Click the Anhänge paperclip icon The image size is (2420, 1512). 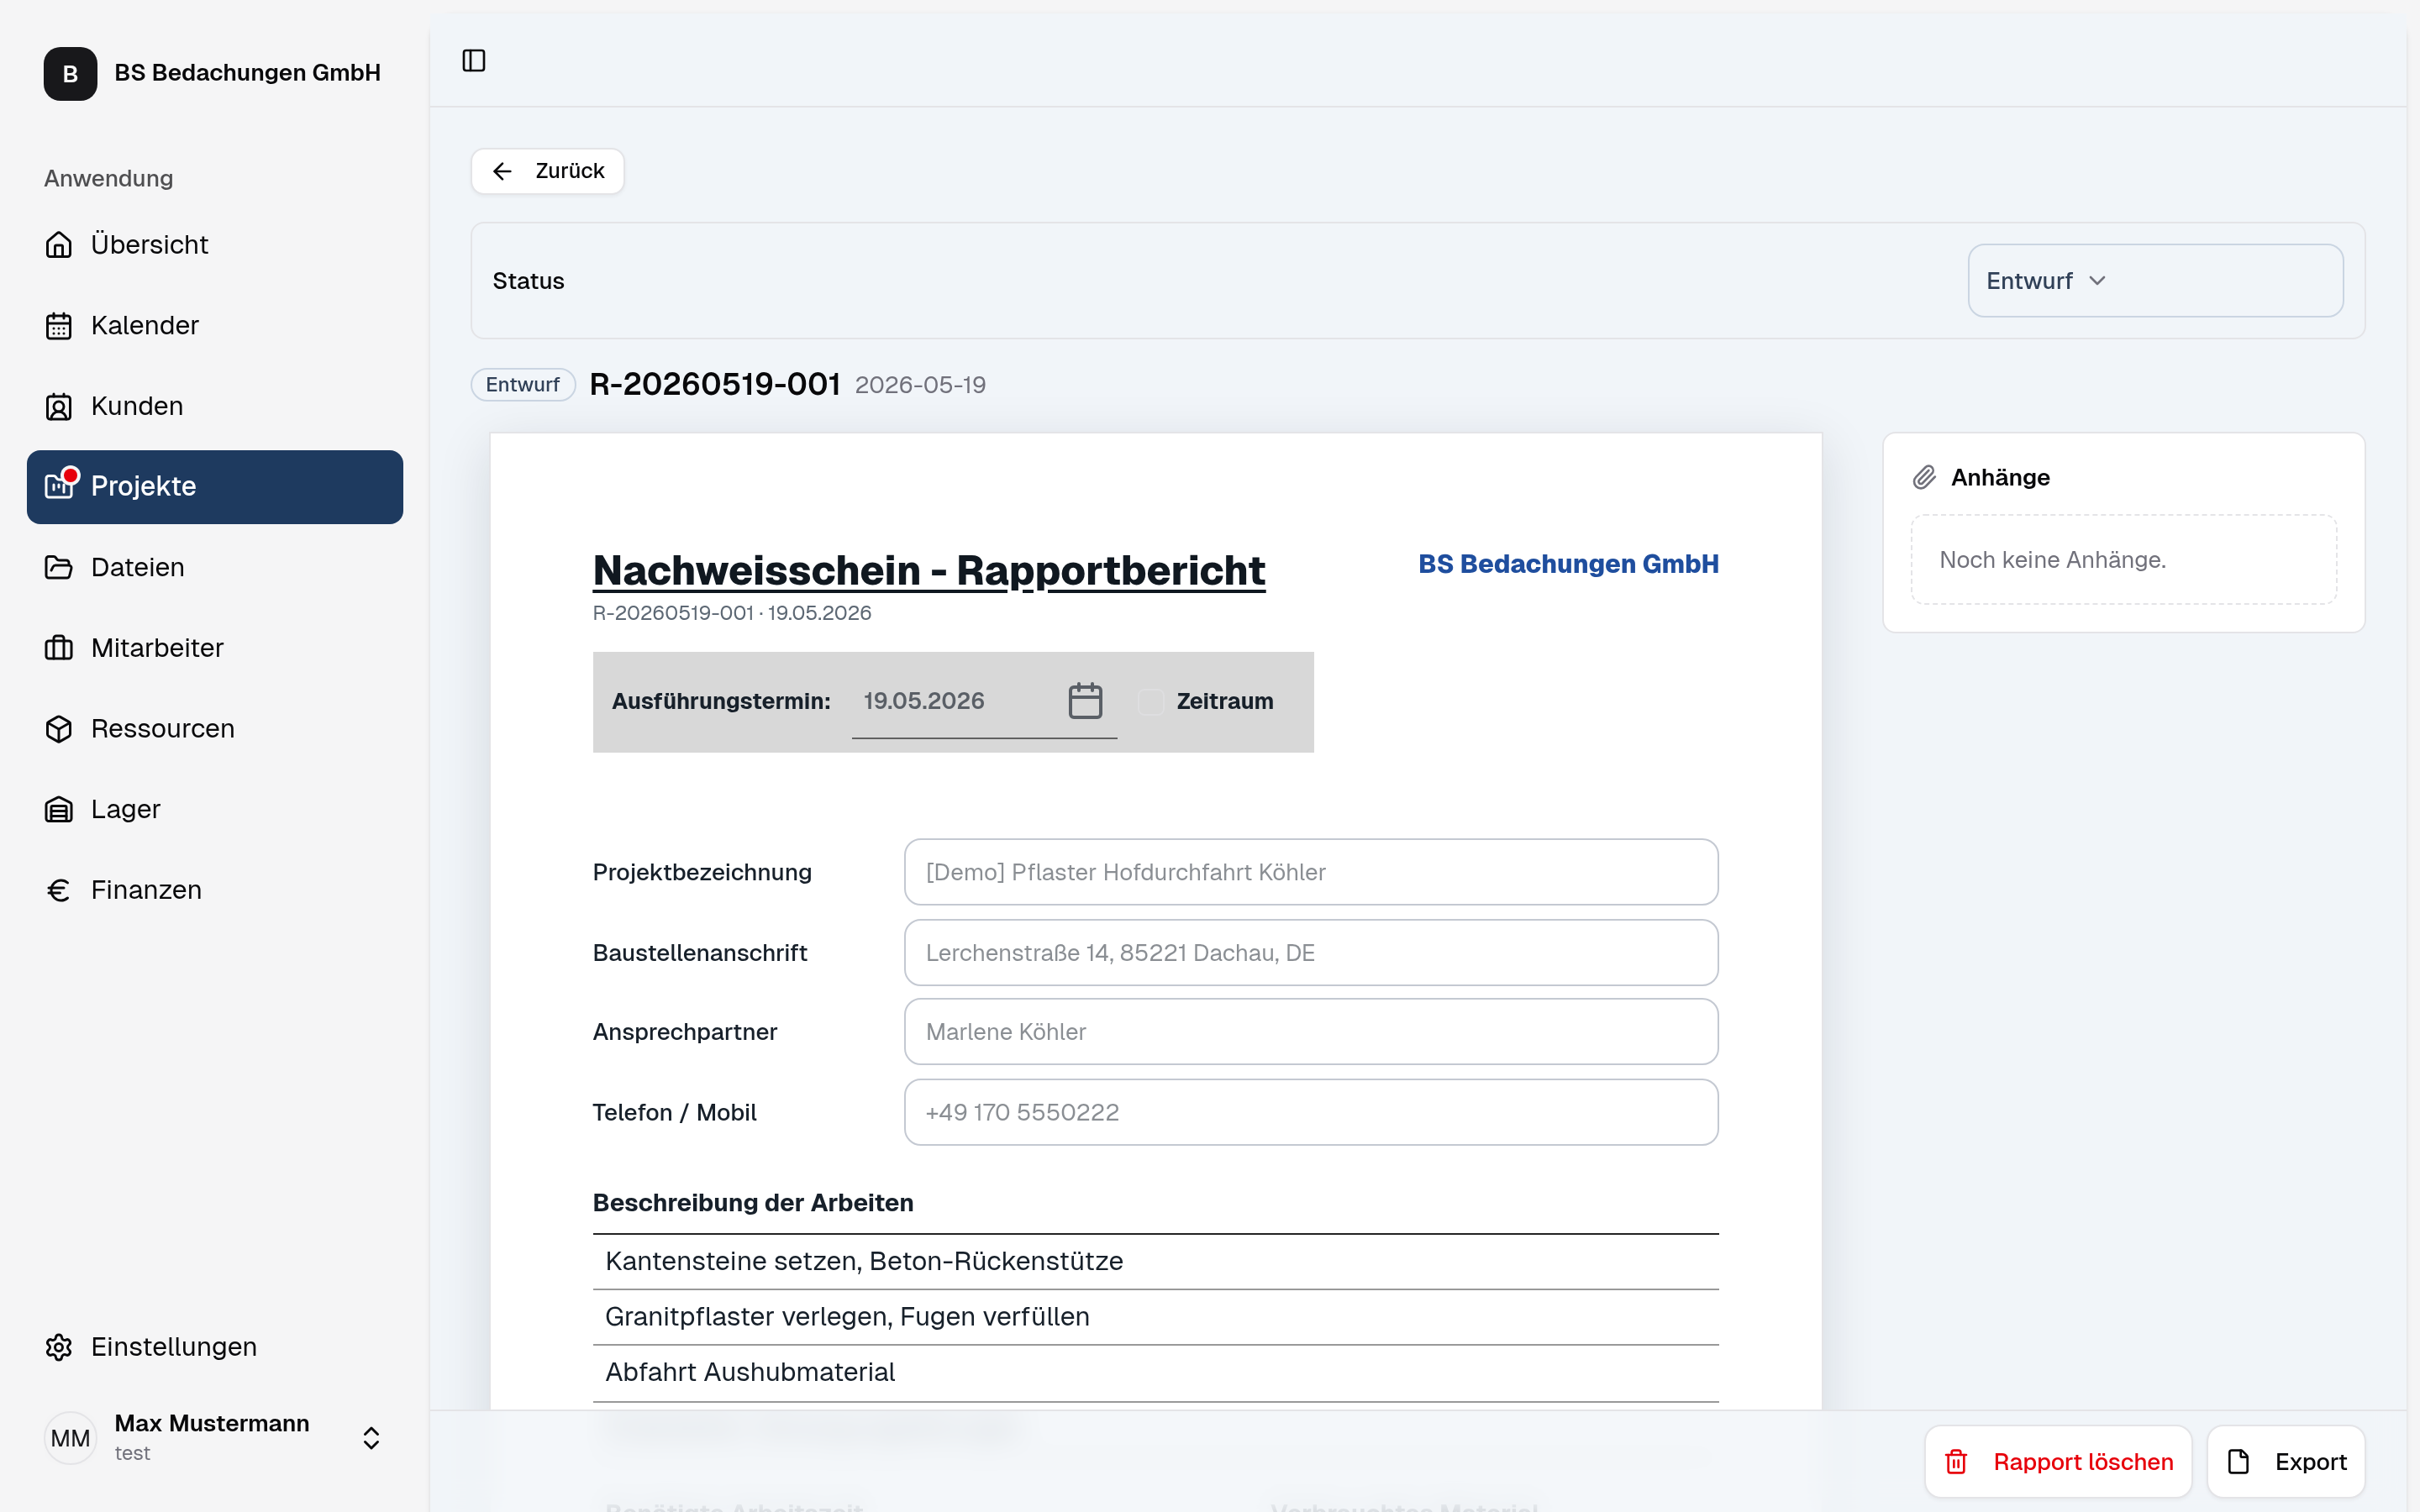1924,477
